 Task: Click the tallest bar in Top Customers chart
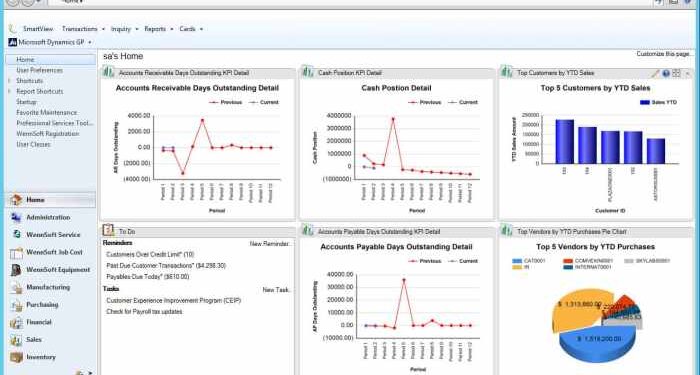[565, 142]
